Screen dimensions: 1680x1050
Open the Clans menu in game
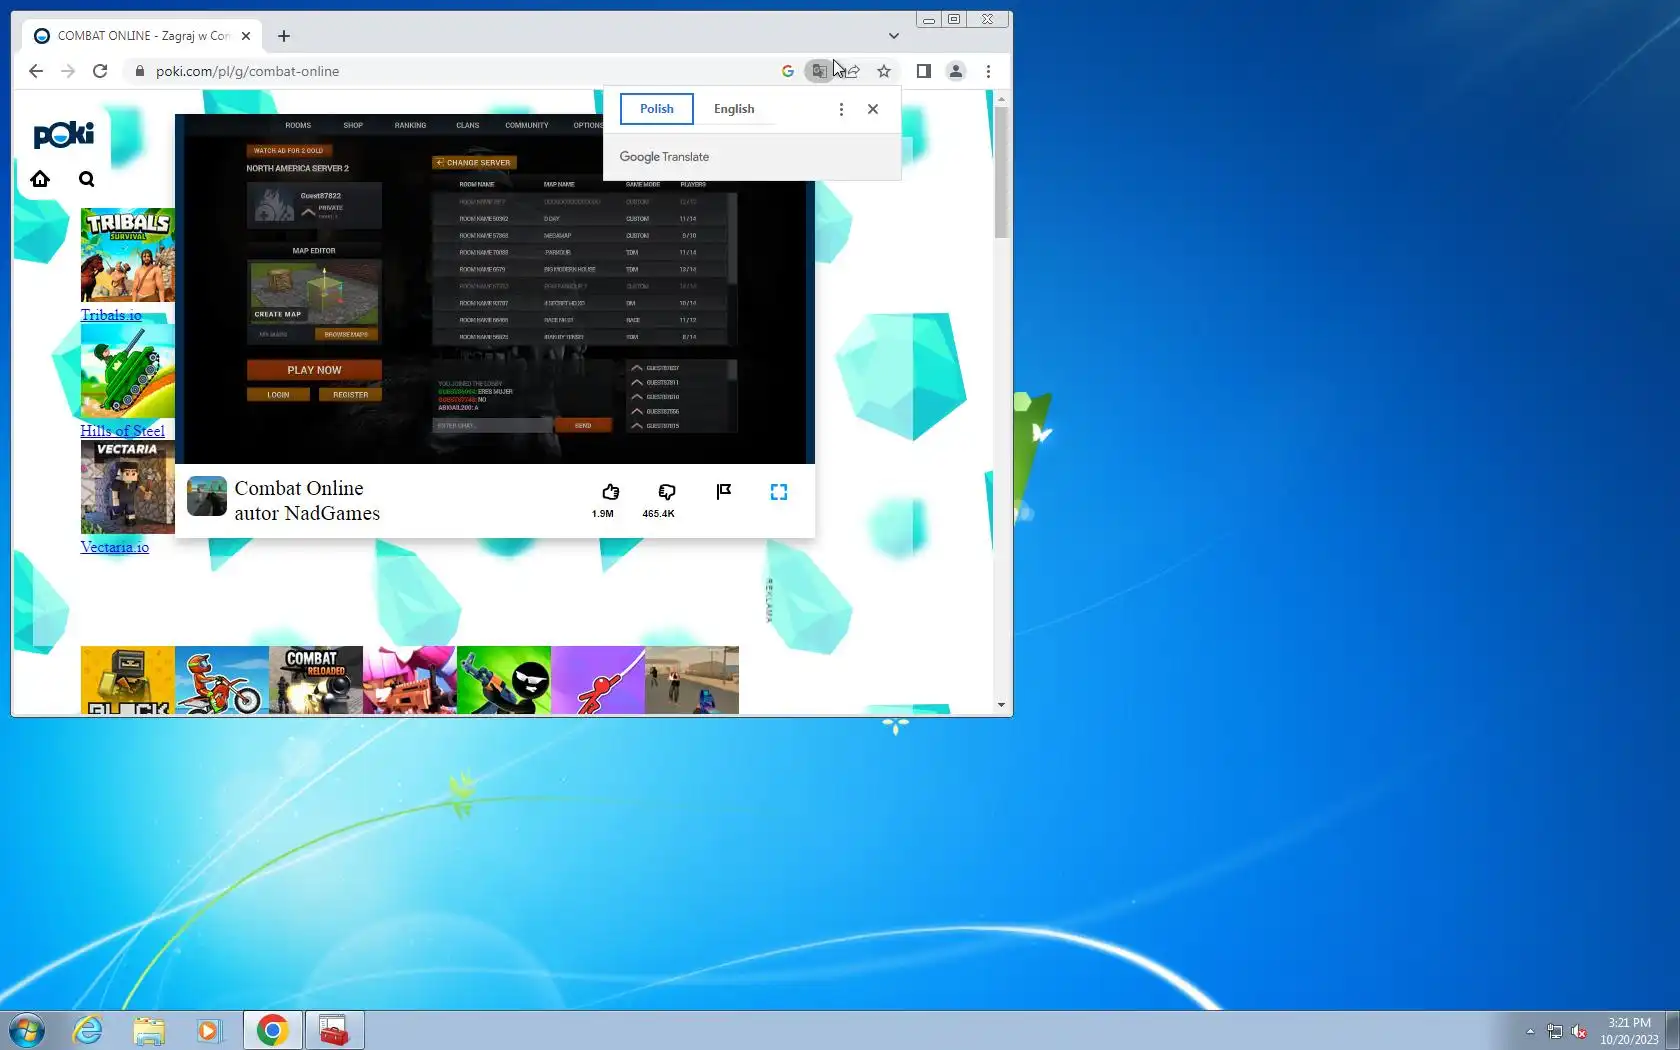coord(468,126)
